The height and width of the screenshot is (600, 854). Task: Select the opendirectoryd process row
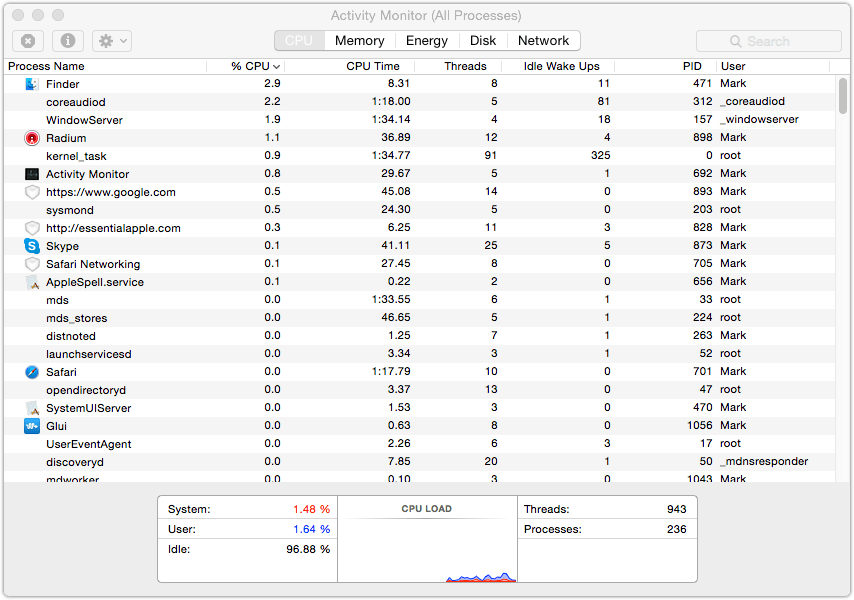pos(419,389)
